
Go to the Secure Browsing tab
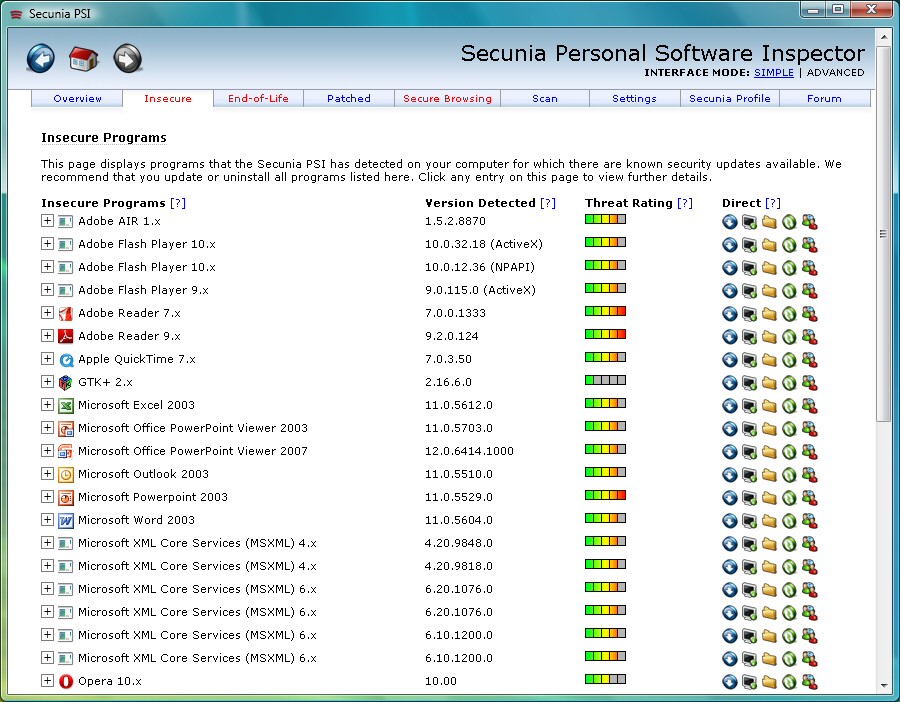[447, 99]
